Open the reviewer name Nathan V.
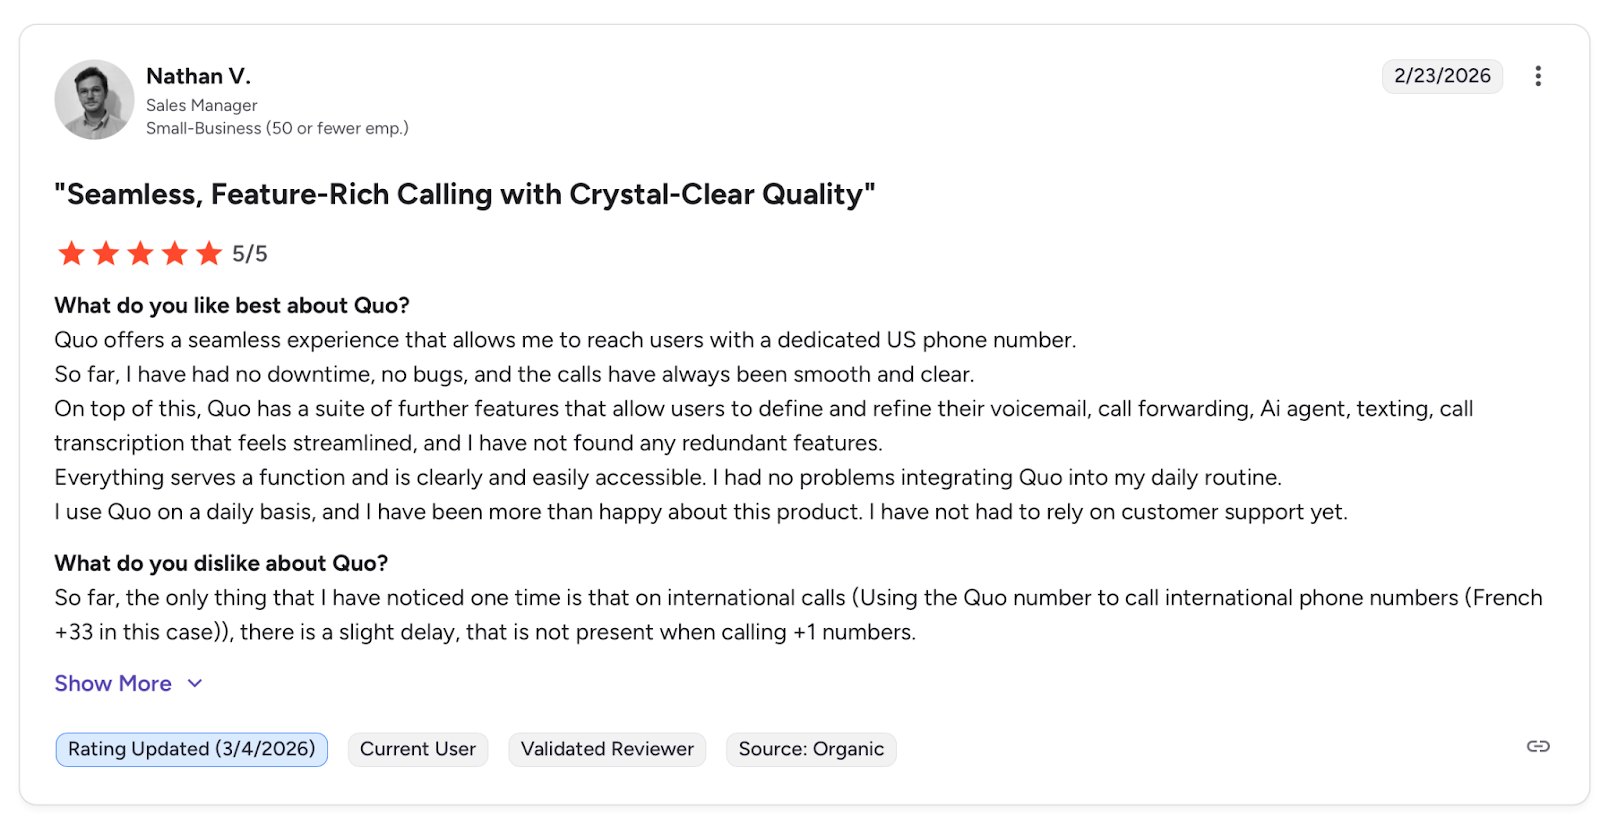Screen dimensions: 1600x821 198,76
